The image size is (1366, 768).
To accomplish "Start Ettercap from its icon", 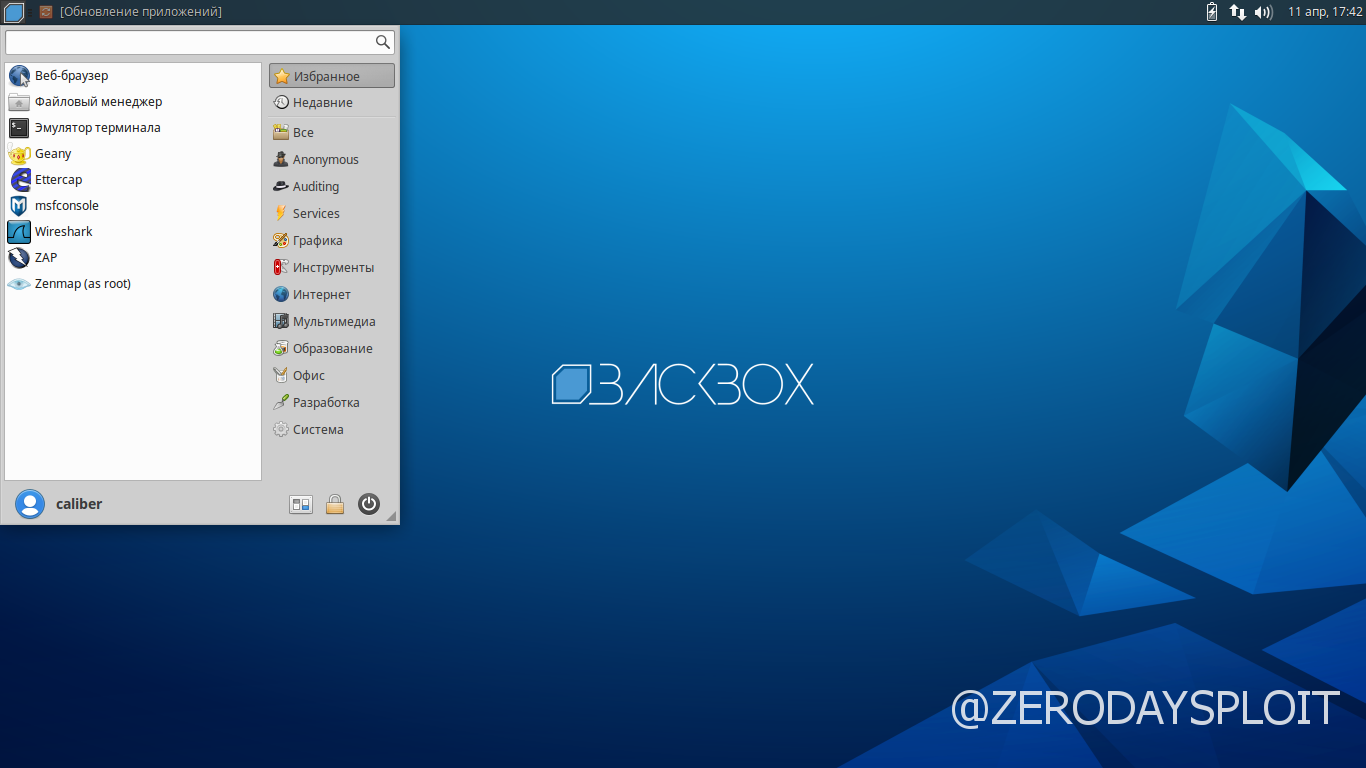I will point(19,180).
